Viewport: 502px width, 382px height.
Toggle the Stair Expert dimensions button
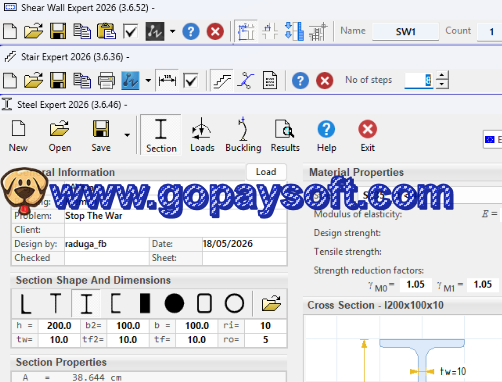(167, 80)
